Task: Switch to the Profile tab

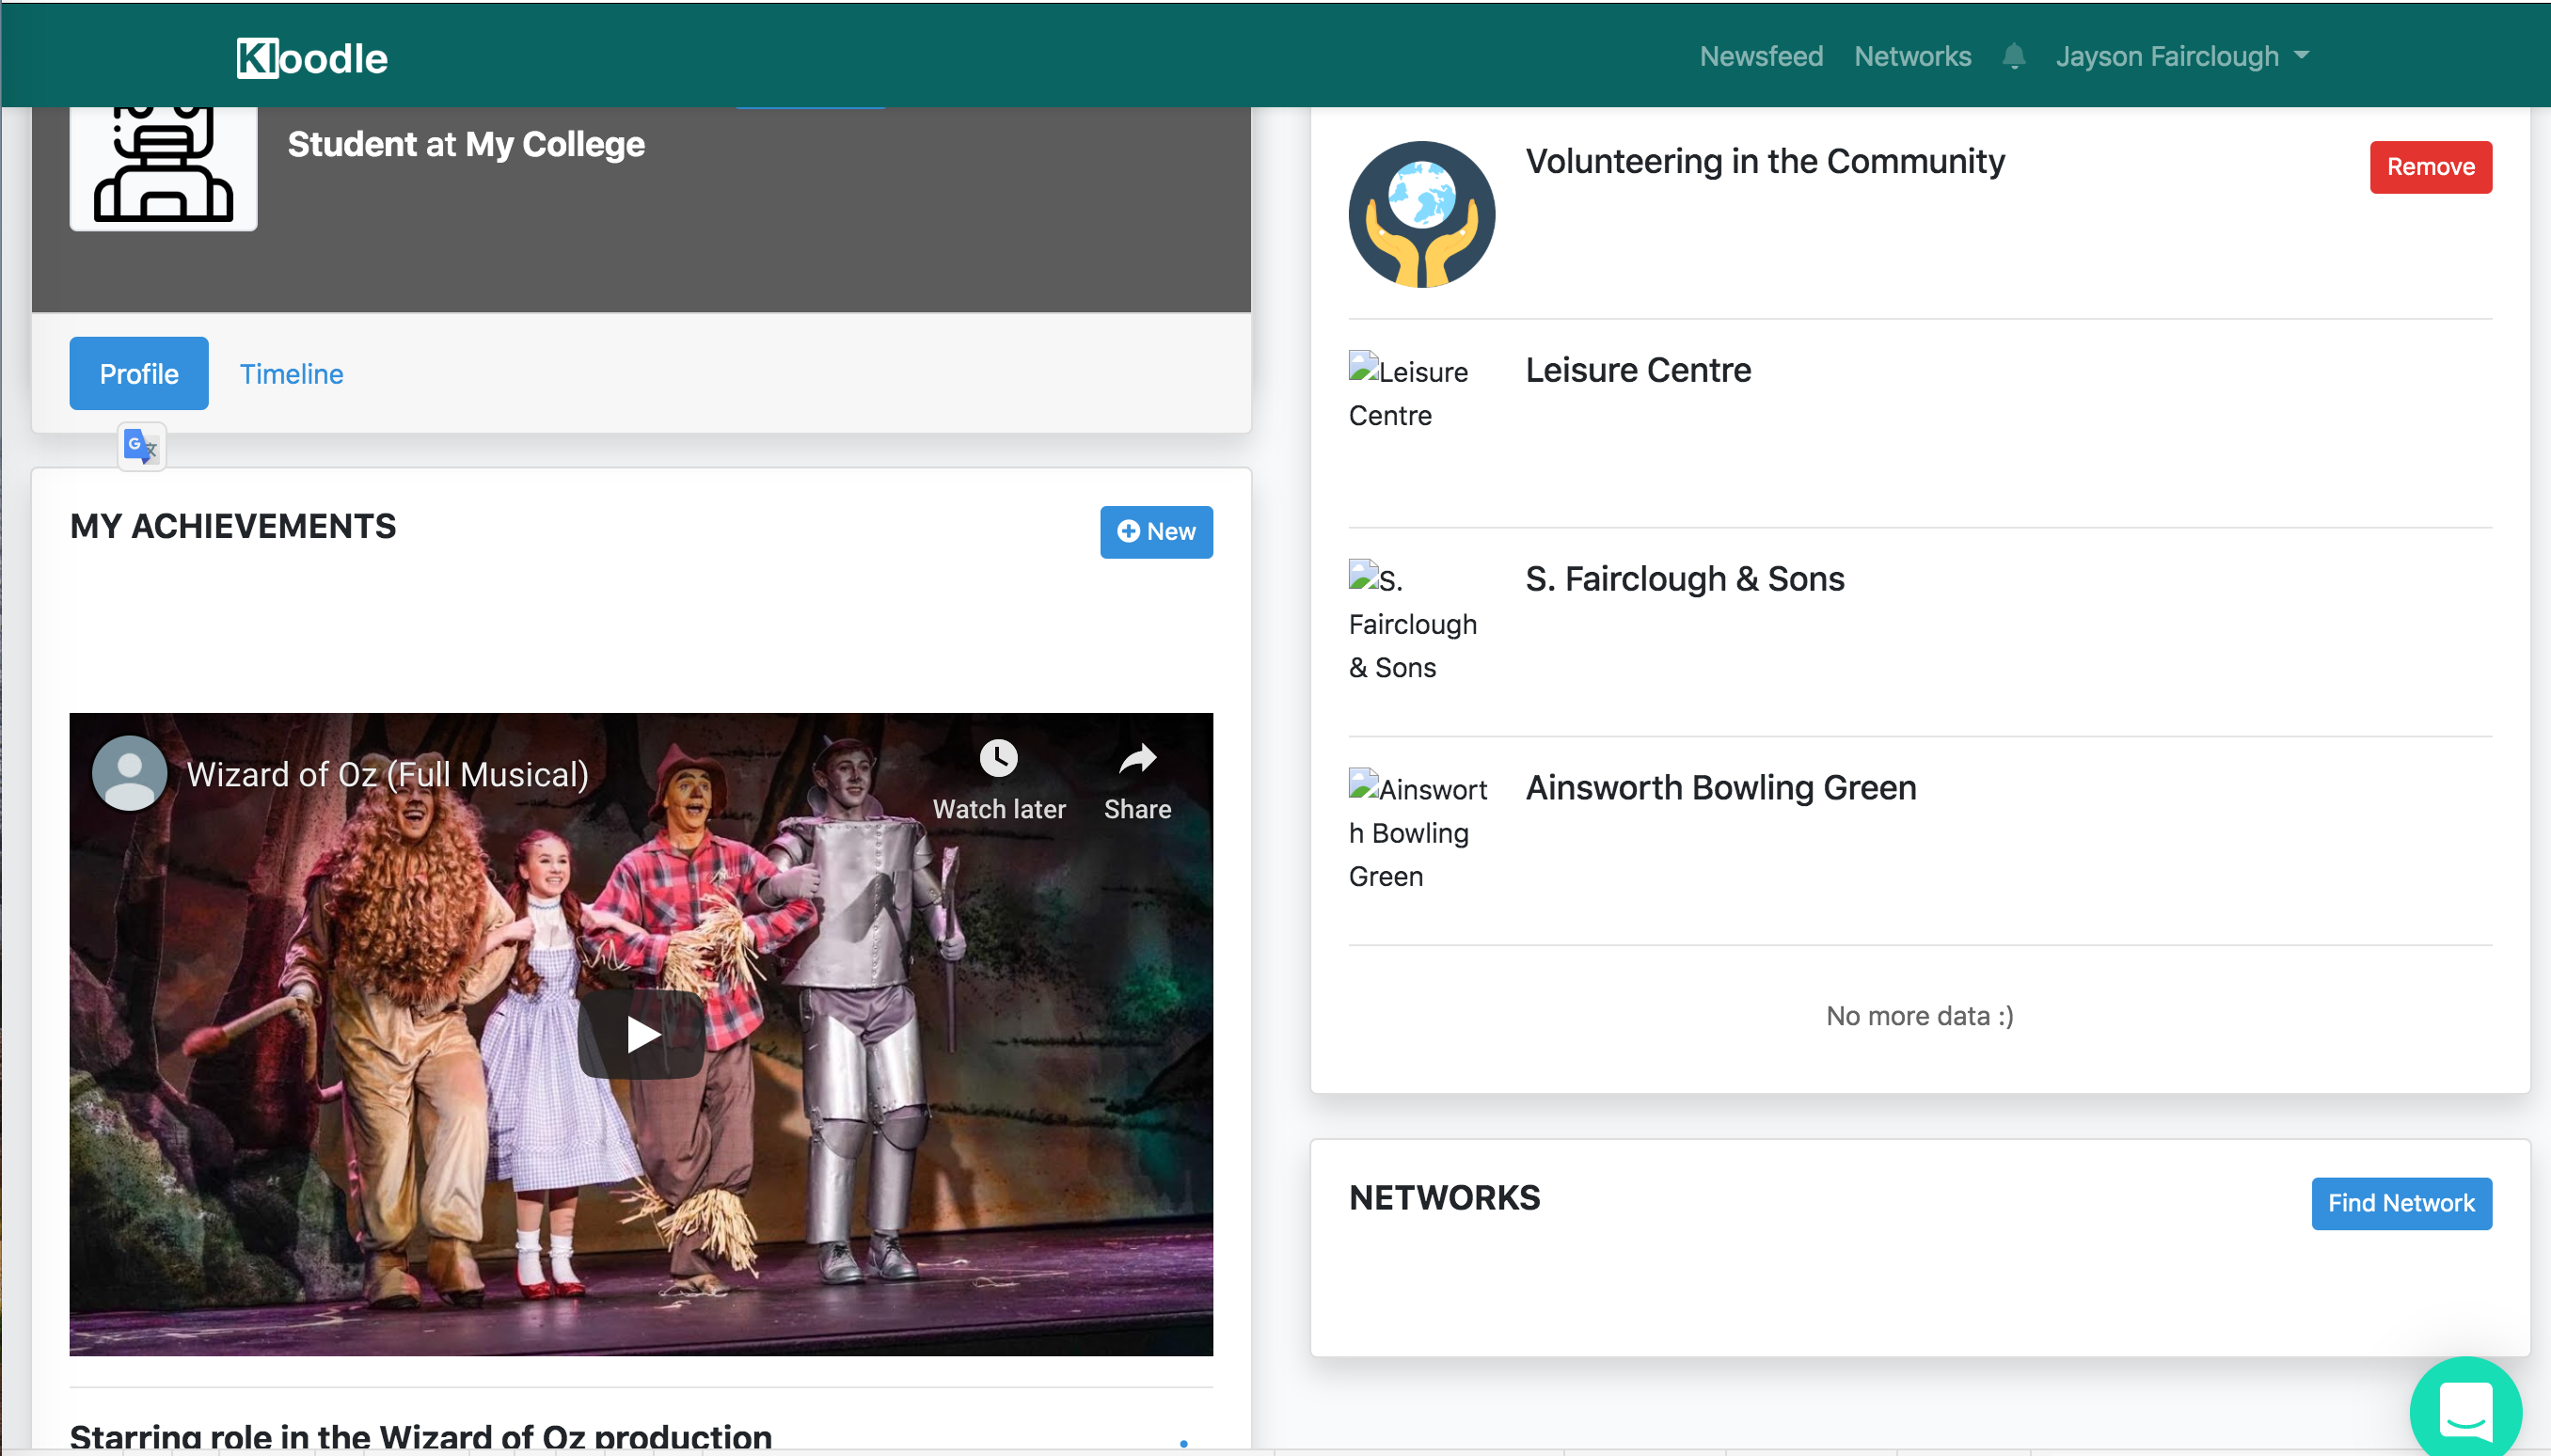Action: coord(139,373)
